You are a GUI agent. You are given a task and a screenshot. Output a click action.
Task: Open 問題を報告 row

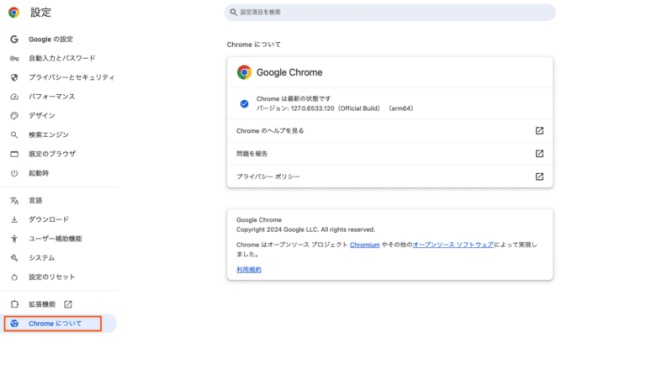[x=390, y=154]
